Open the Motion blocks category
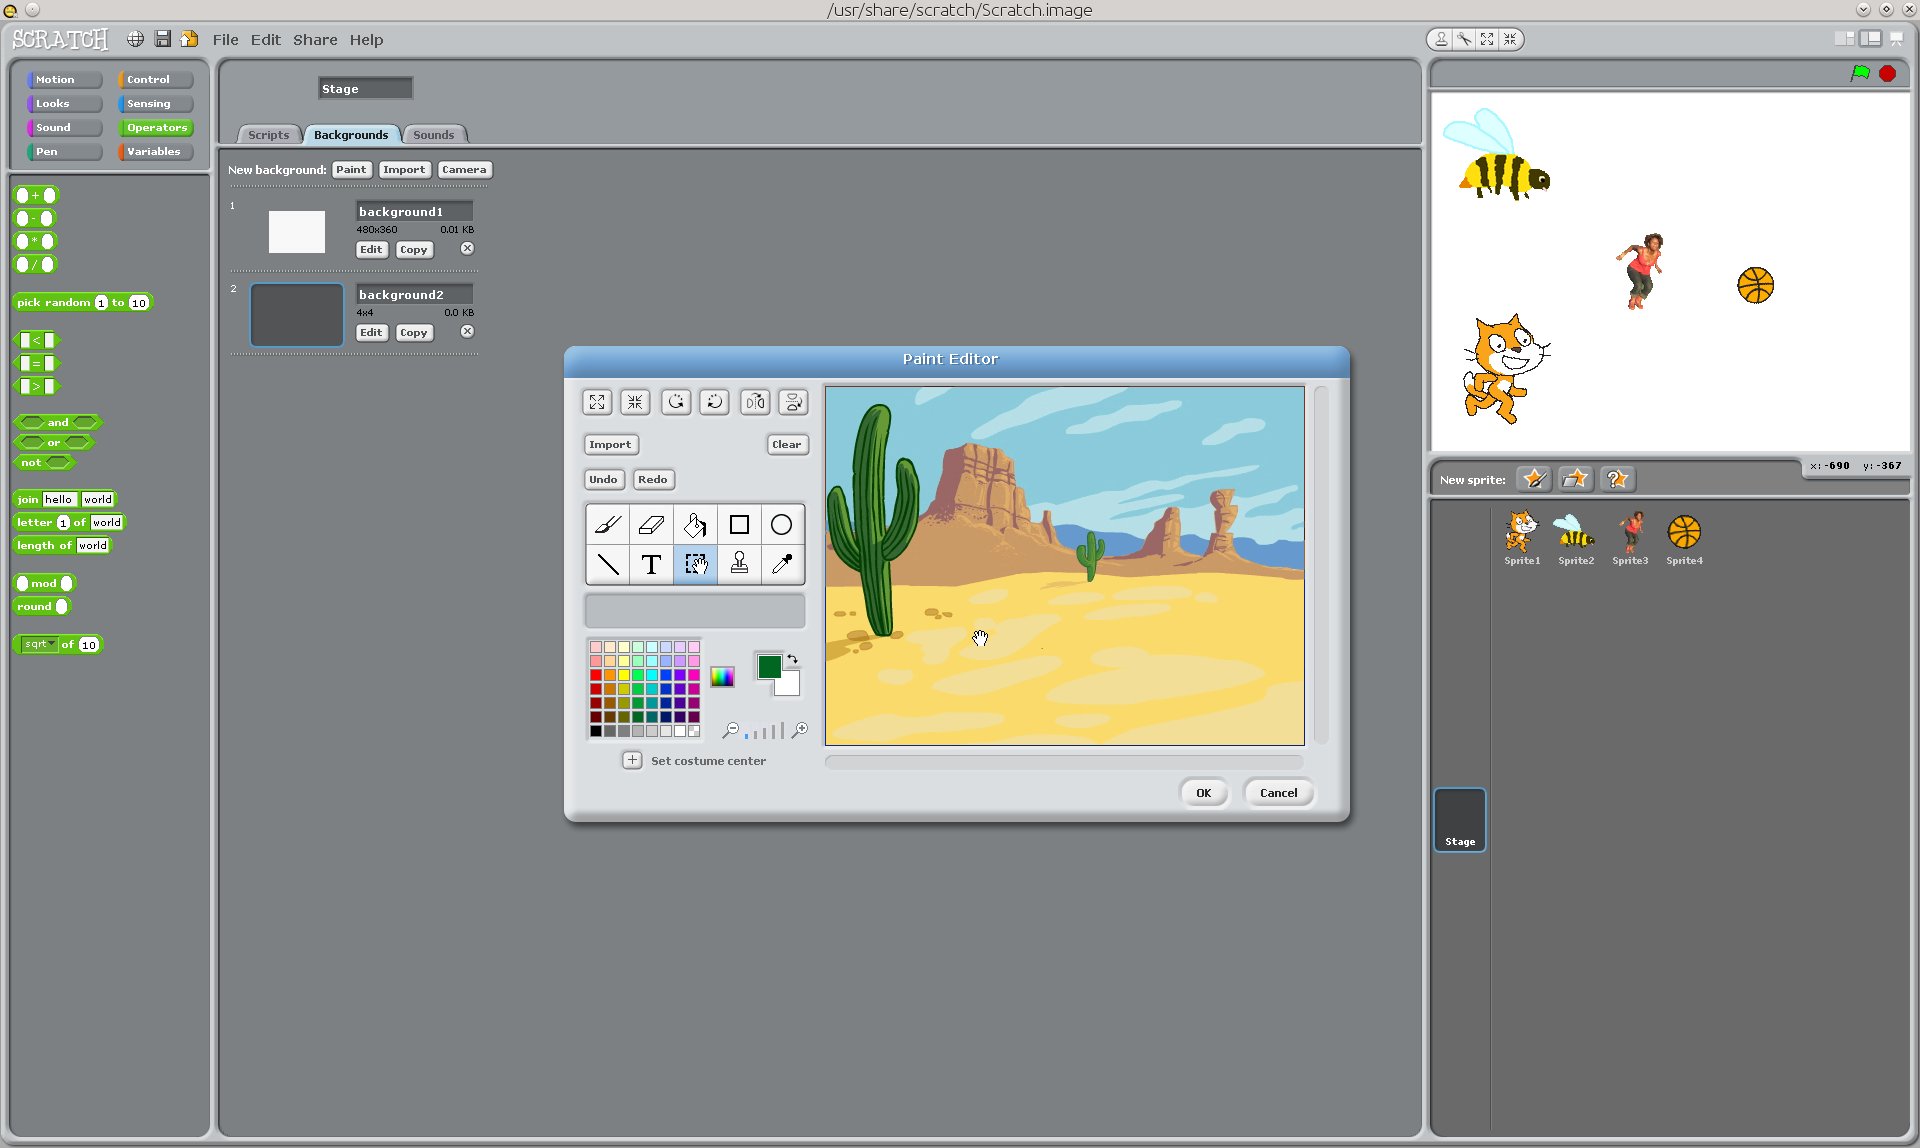 tap(64, 79)
